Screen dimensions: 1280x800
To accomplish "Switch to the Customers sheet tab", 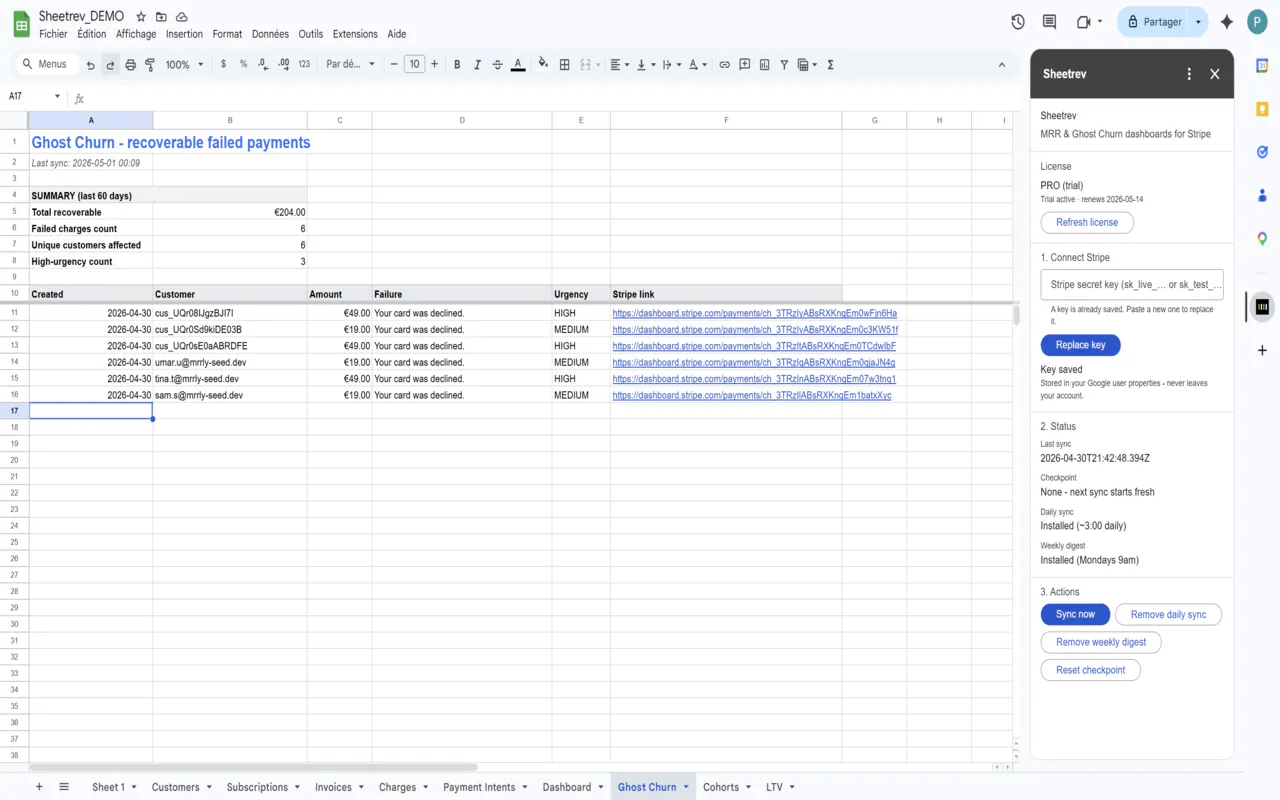I will 175,787.
